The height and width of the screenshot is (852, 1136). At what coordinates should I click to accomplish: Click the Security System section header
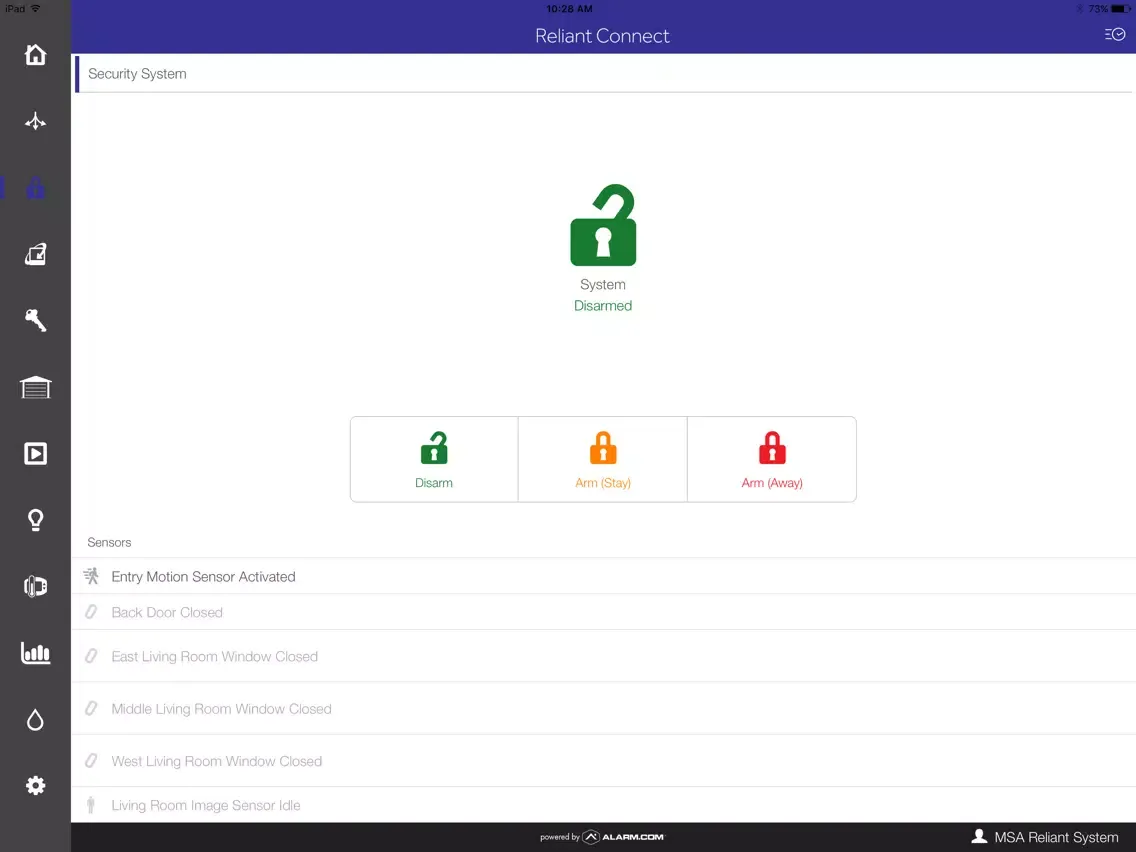pos(137,74)
